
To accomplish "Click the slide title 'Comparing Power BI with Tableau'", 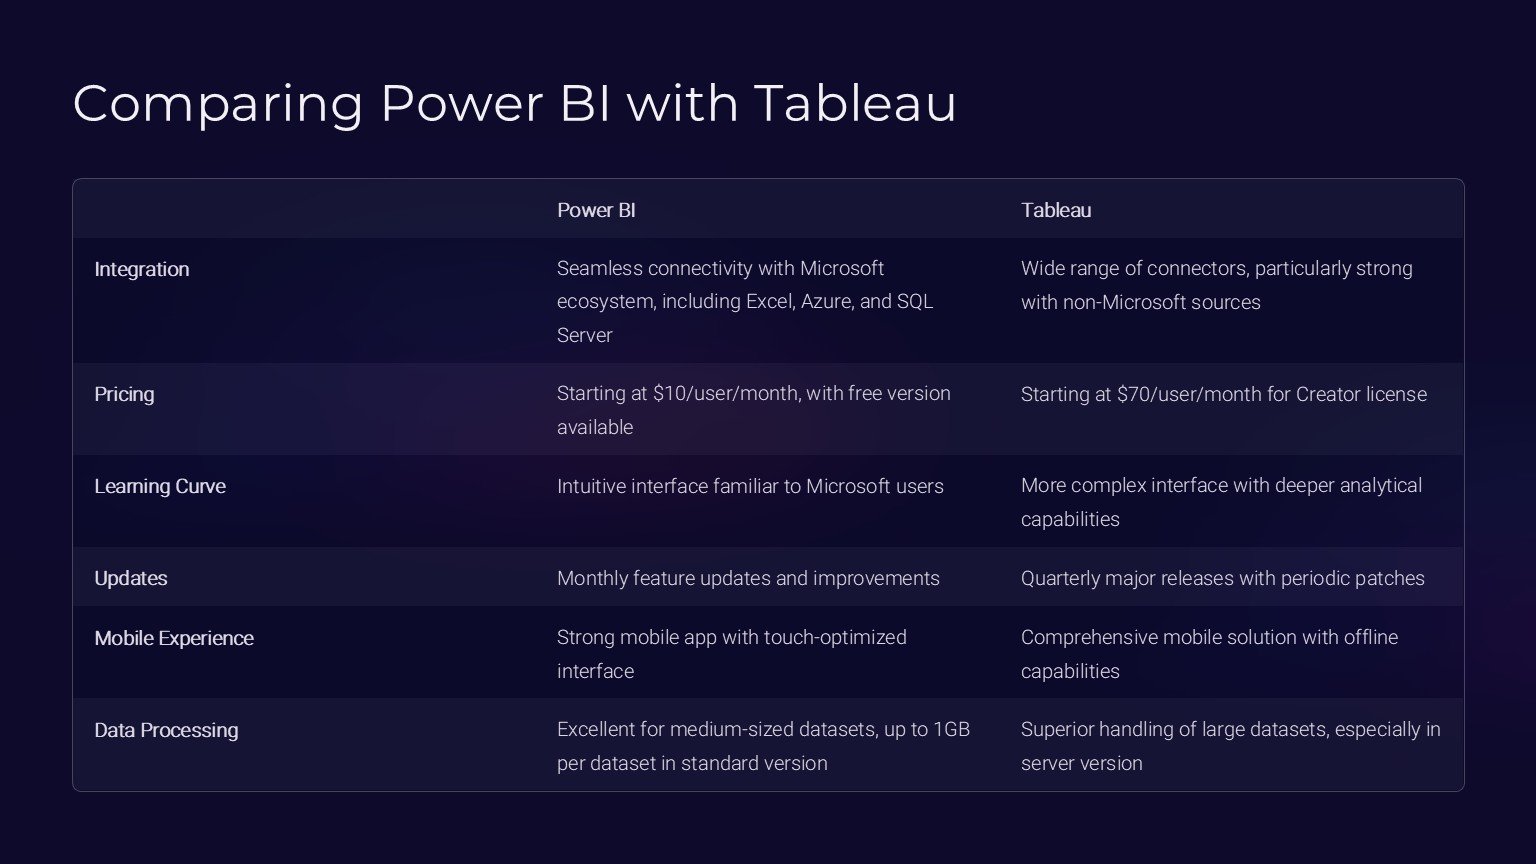I will tap(514, 103).
